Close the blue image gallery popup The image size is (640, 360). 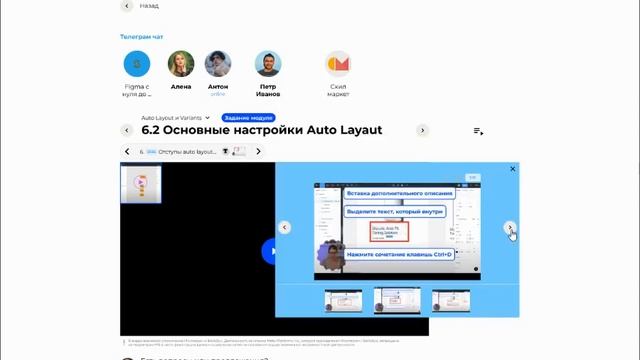click(513, 169)
